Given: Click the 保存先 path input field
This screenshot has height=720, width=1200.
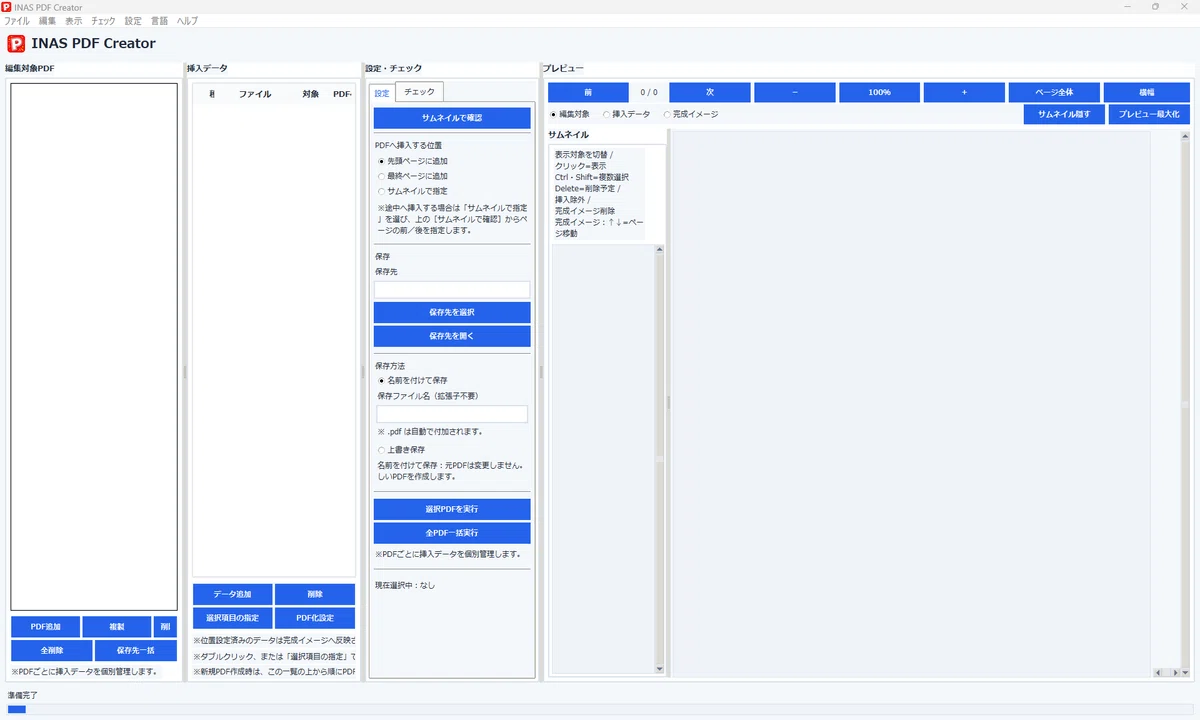Looking at the screenshot, I should [452, 289].
